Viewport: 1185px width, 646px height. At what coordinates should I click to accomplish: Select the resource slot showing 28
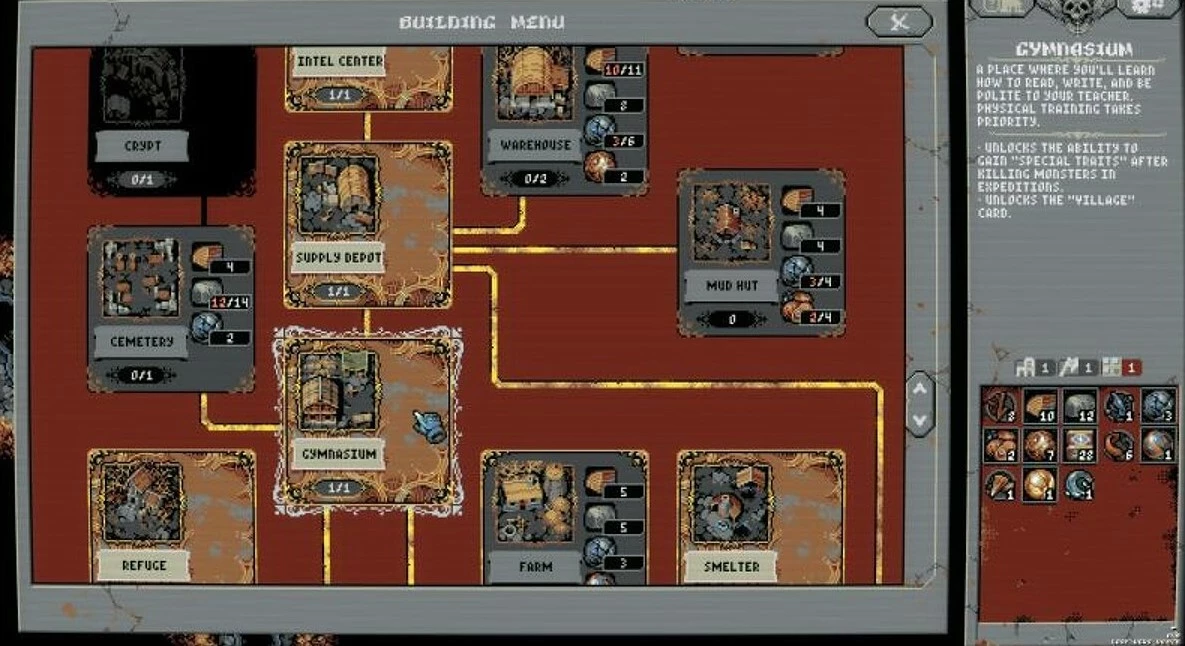(x=1077, y=444)
